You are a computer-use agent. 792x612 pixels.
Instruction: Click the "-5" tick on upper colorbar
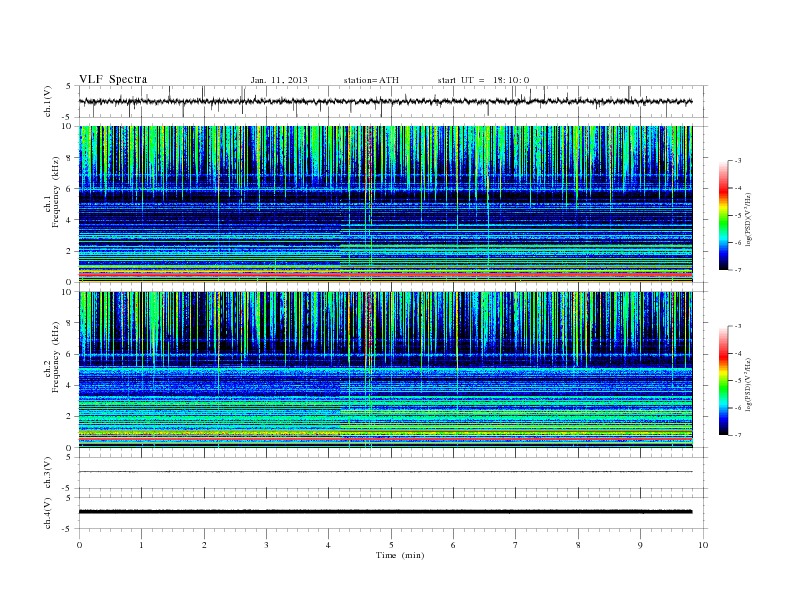click(x=738, y=216)
